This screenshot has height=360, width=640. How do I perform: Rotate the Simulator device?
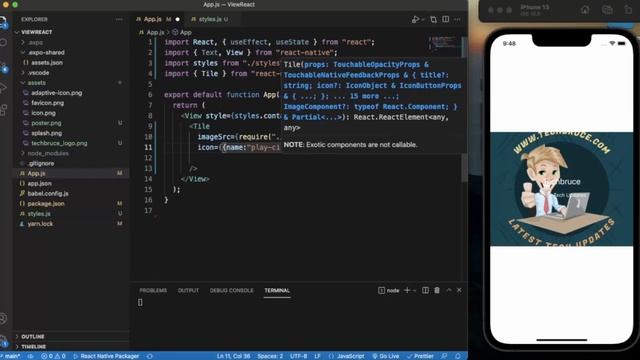coord(629,10)
